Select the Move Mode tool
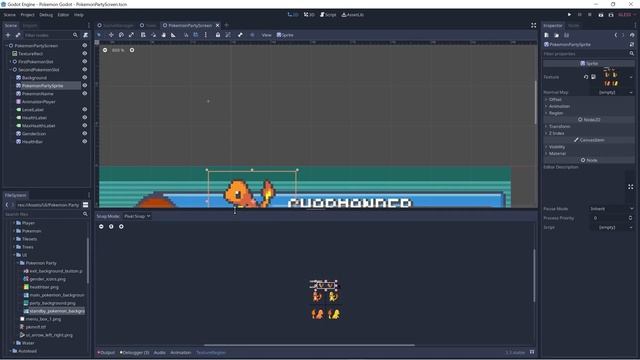Screen dimensions: 640x360 pyautogui.click(x=111, y=35)
